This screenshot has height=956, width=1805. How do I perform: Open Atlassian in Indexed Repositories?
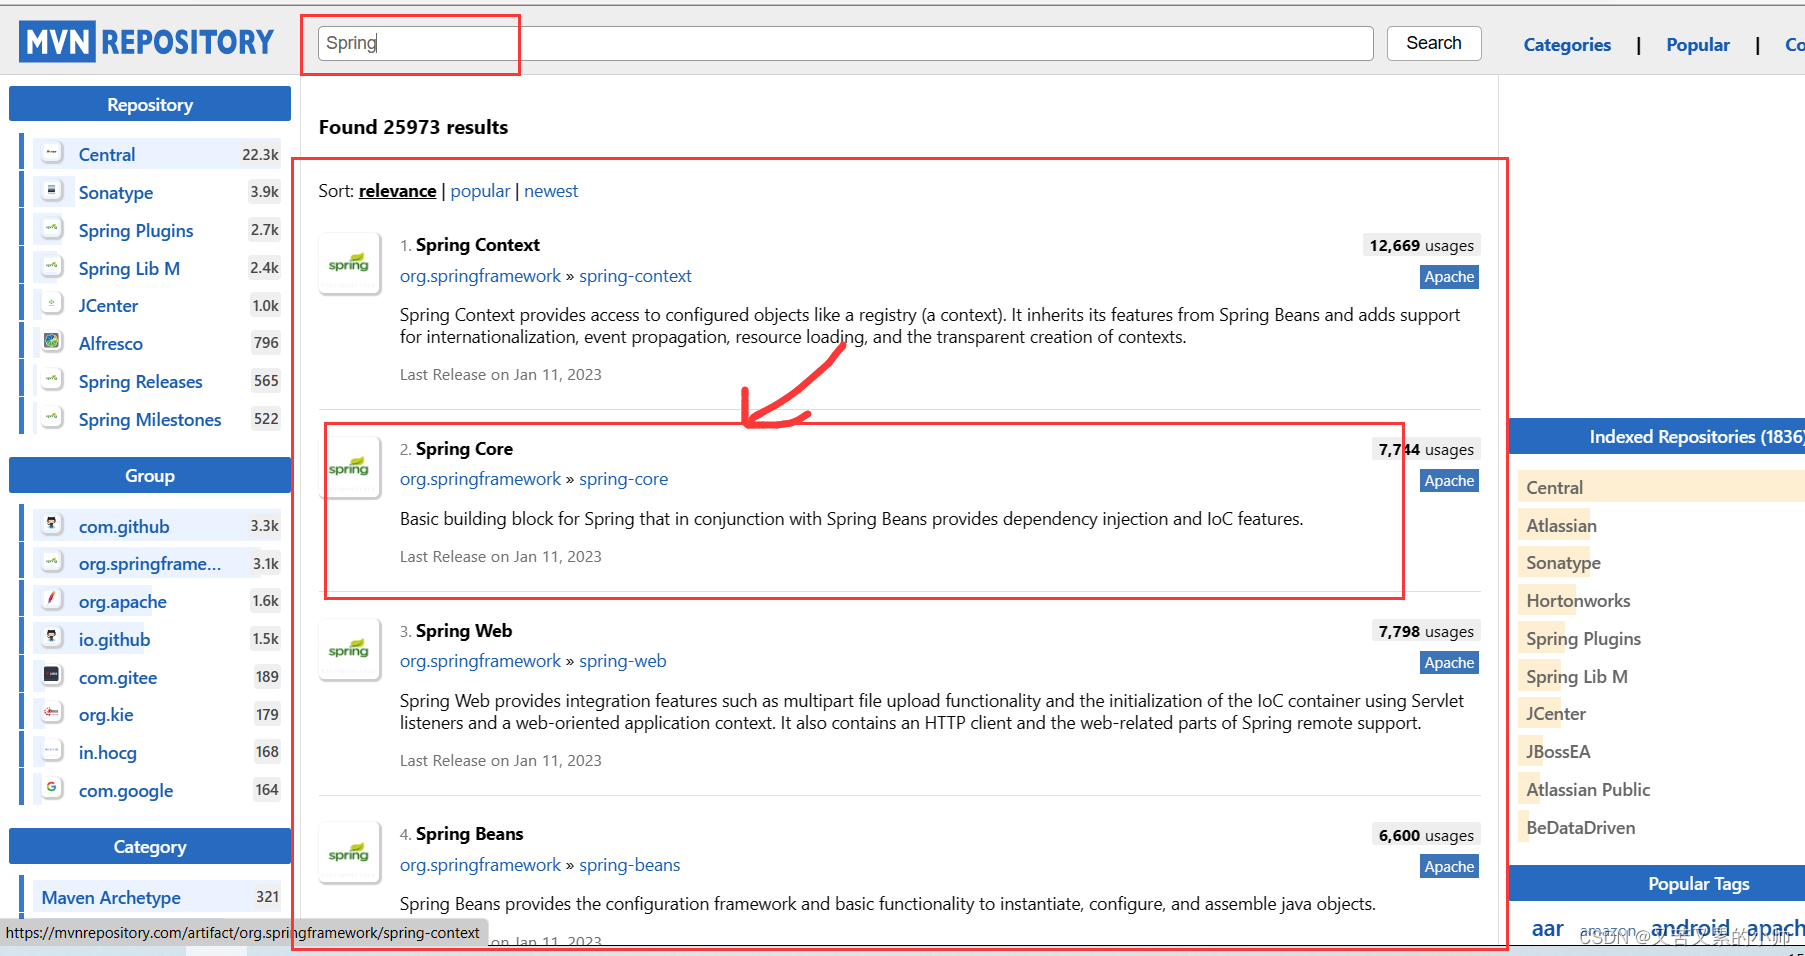pos(1561,526)
